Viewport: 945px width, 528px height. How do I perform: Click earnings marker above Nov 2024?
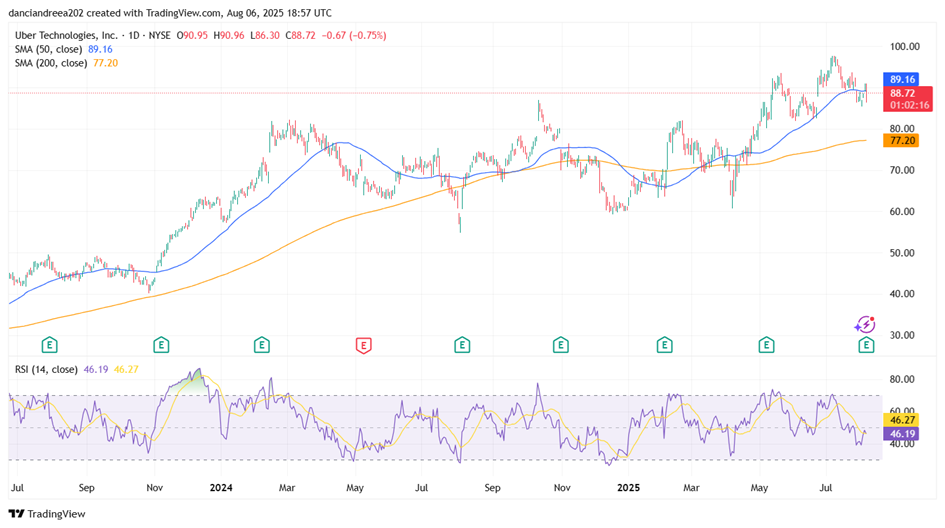point(560,345)
